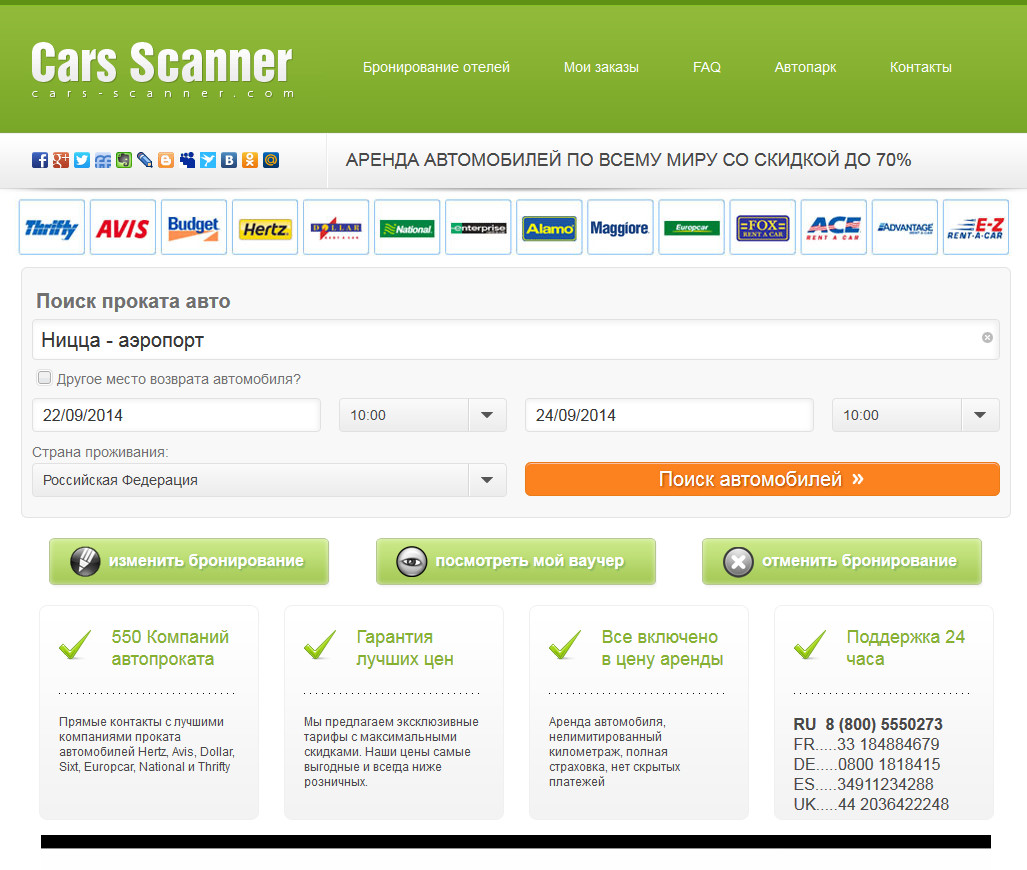Open the 'Мои заказы' menu item
The width and height of the screenshot is (1027, 870).
601,67
